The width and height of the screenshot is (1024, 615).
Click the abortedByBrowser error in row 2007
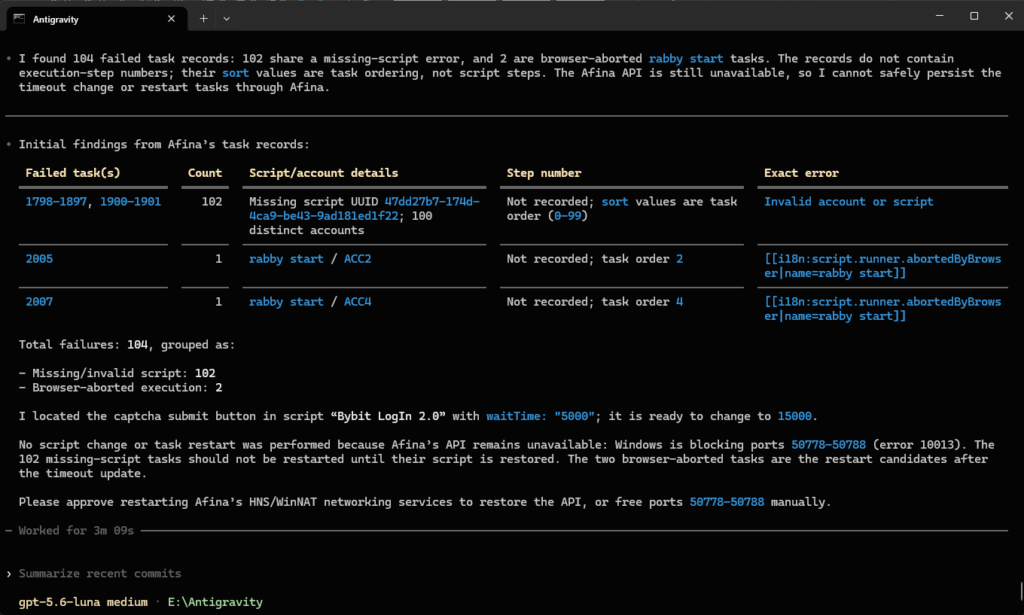pos(882,309)
